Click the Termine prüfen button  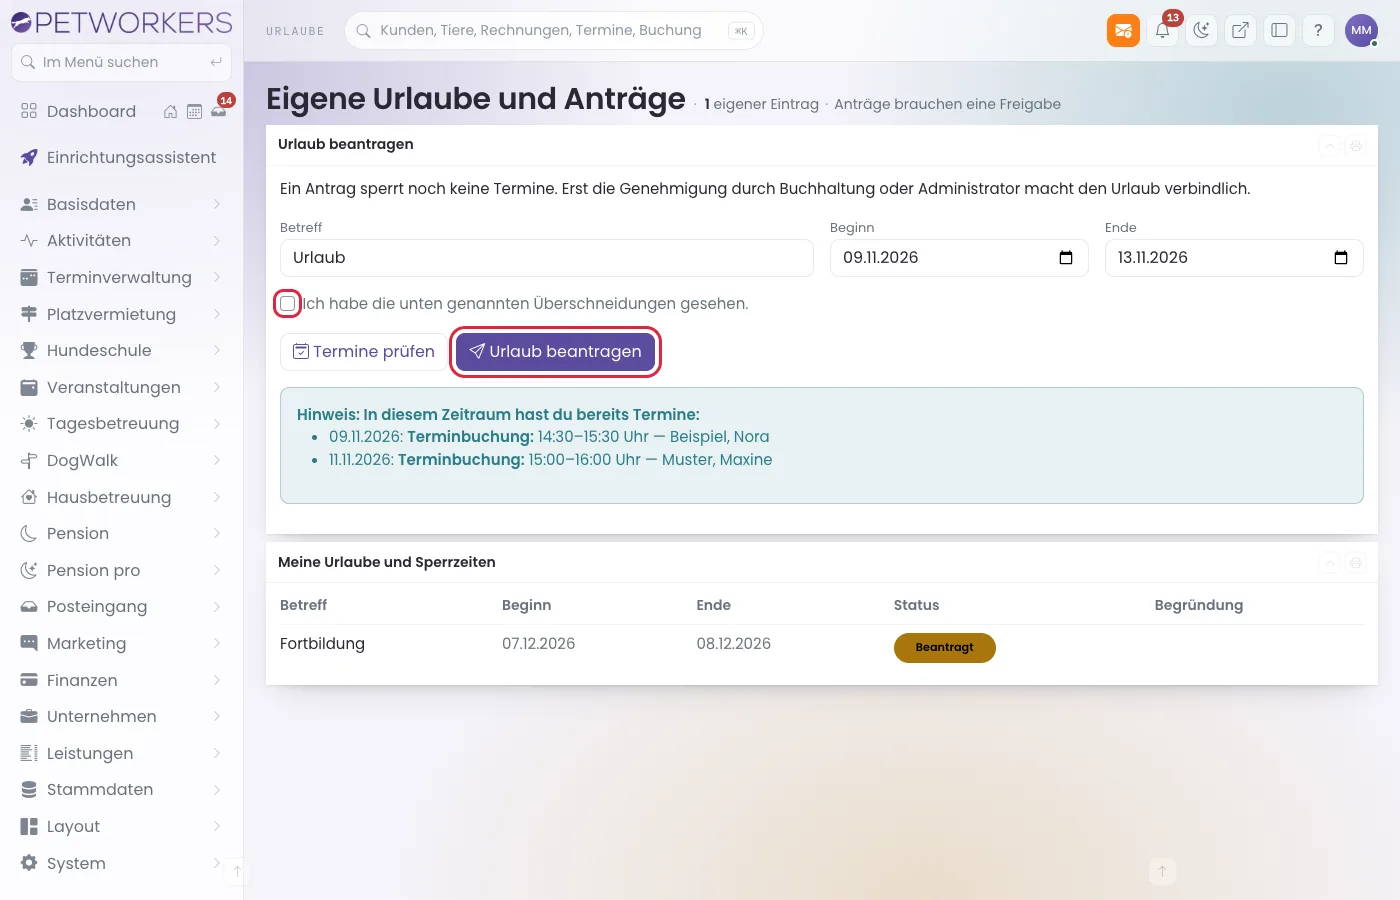point(364,352)
